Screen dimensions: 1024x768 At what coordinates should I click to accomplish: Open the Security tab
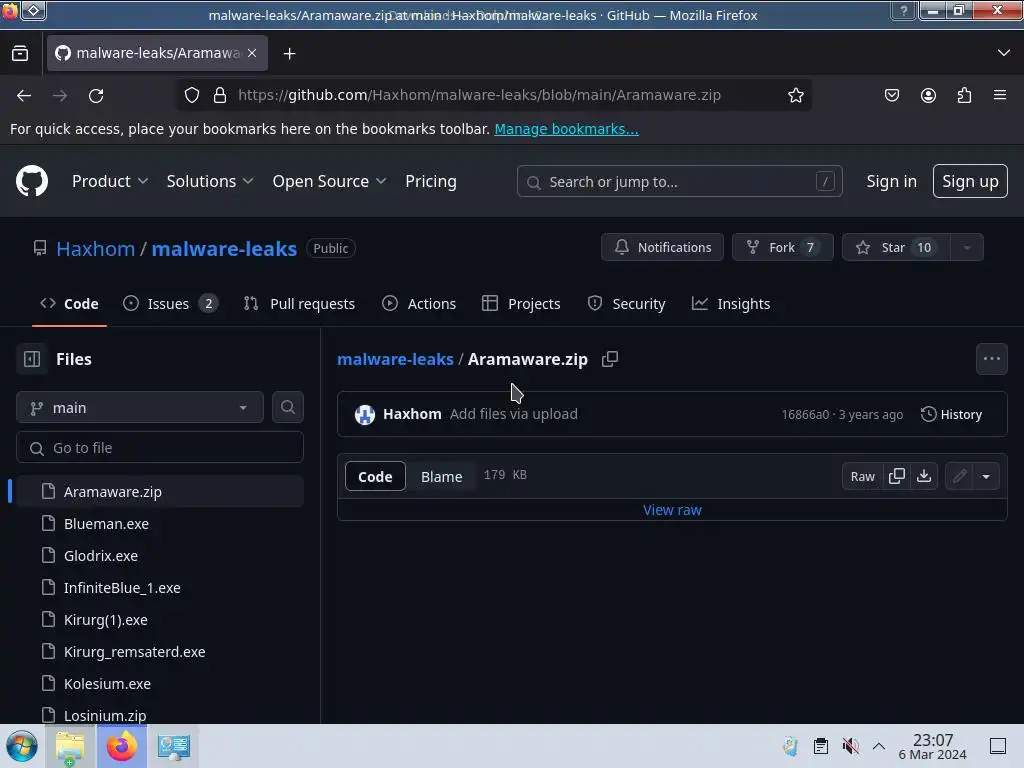click(626, 304)
